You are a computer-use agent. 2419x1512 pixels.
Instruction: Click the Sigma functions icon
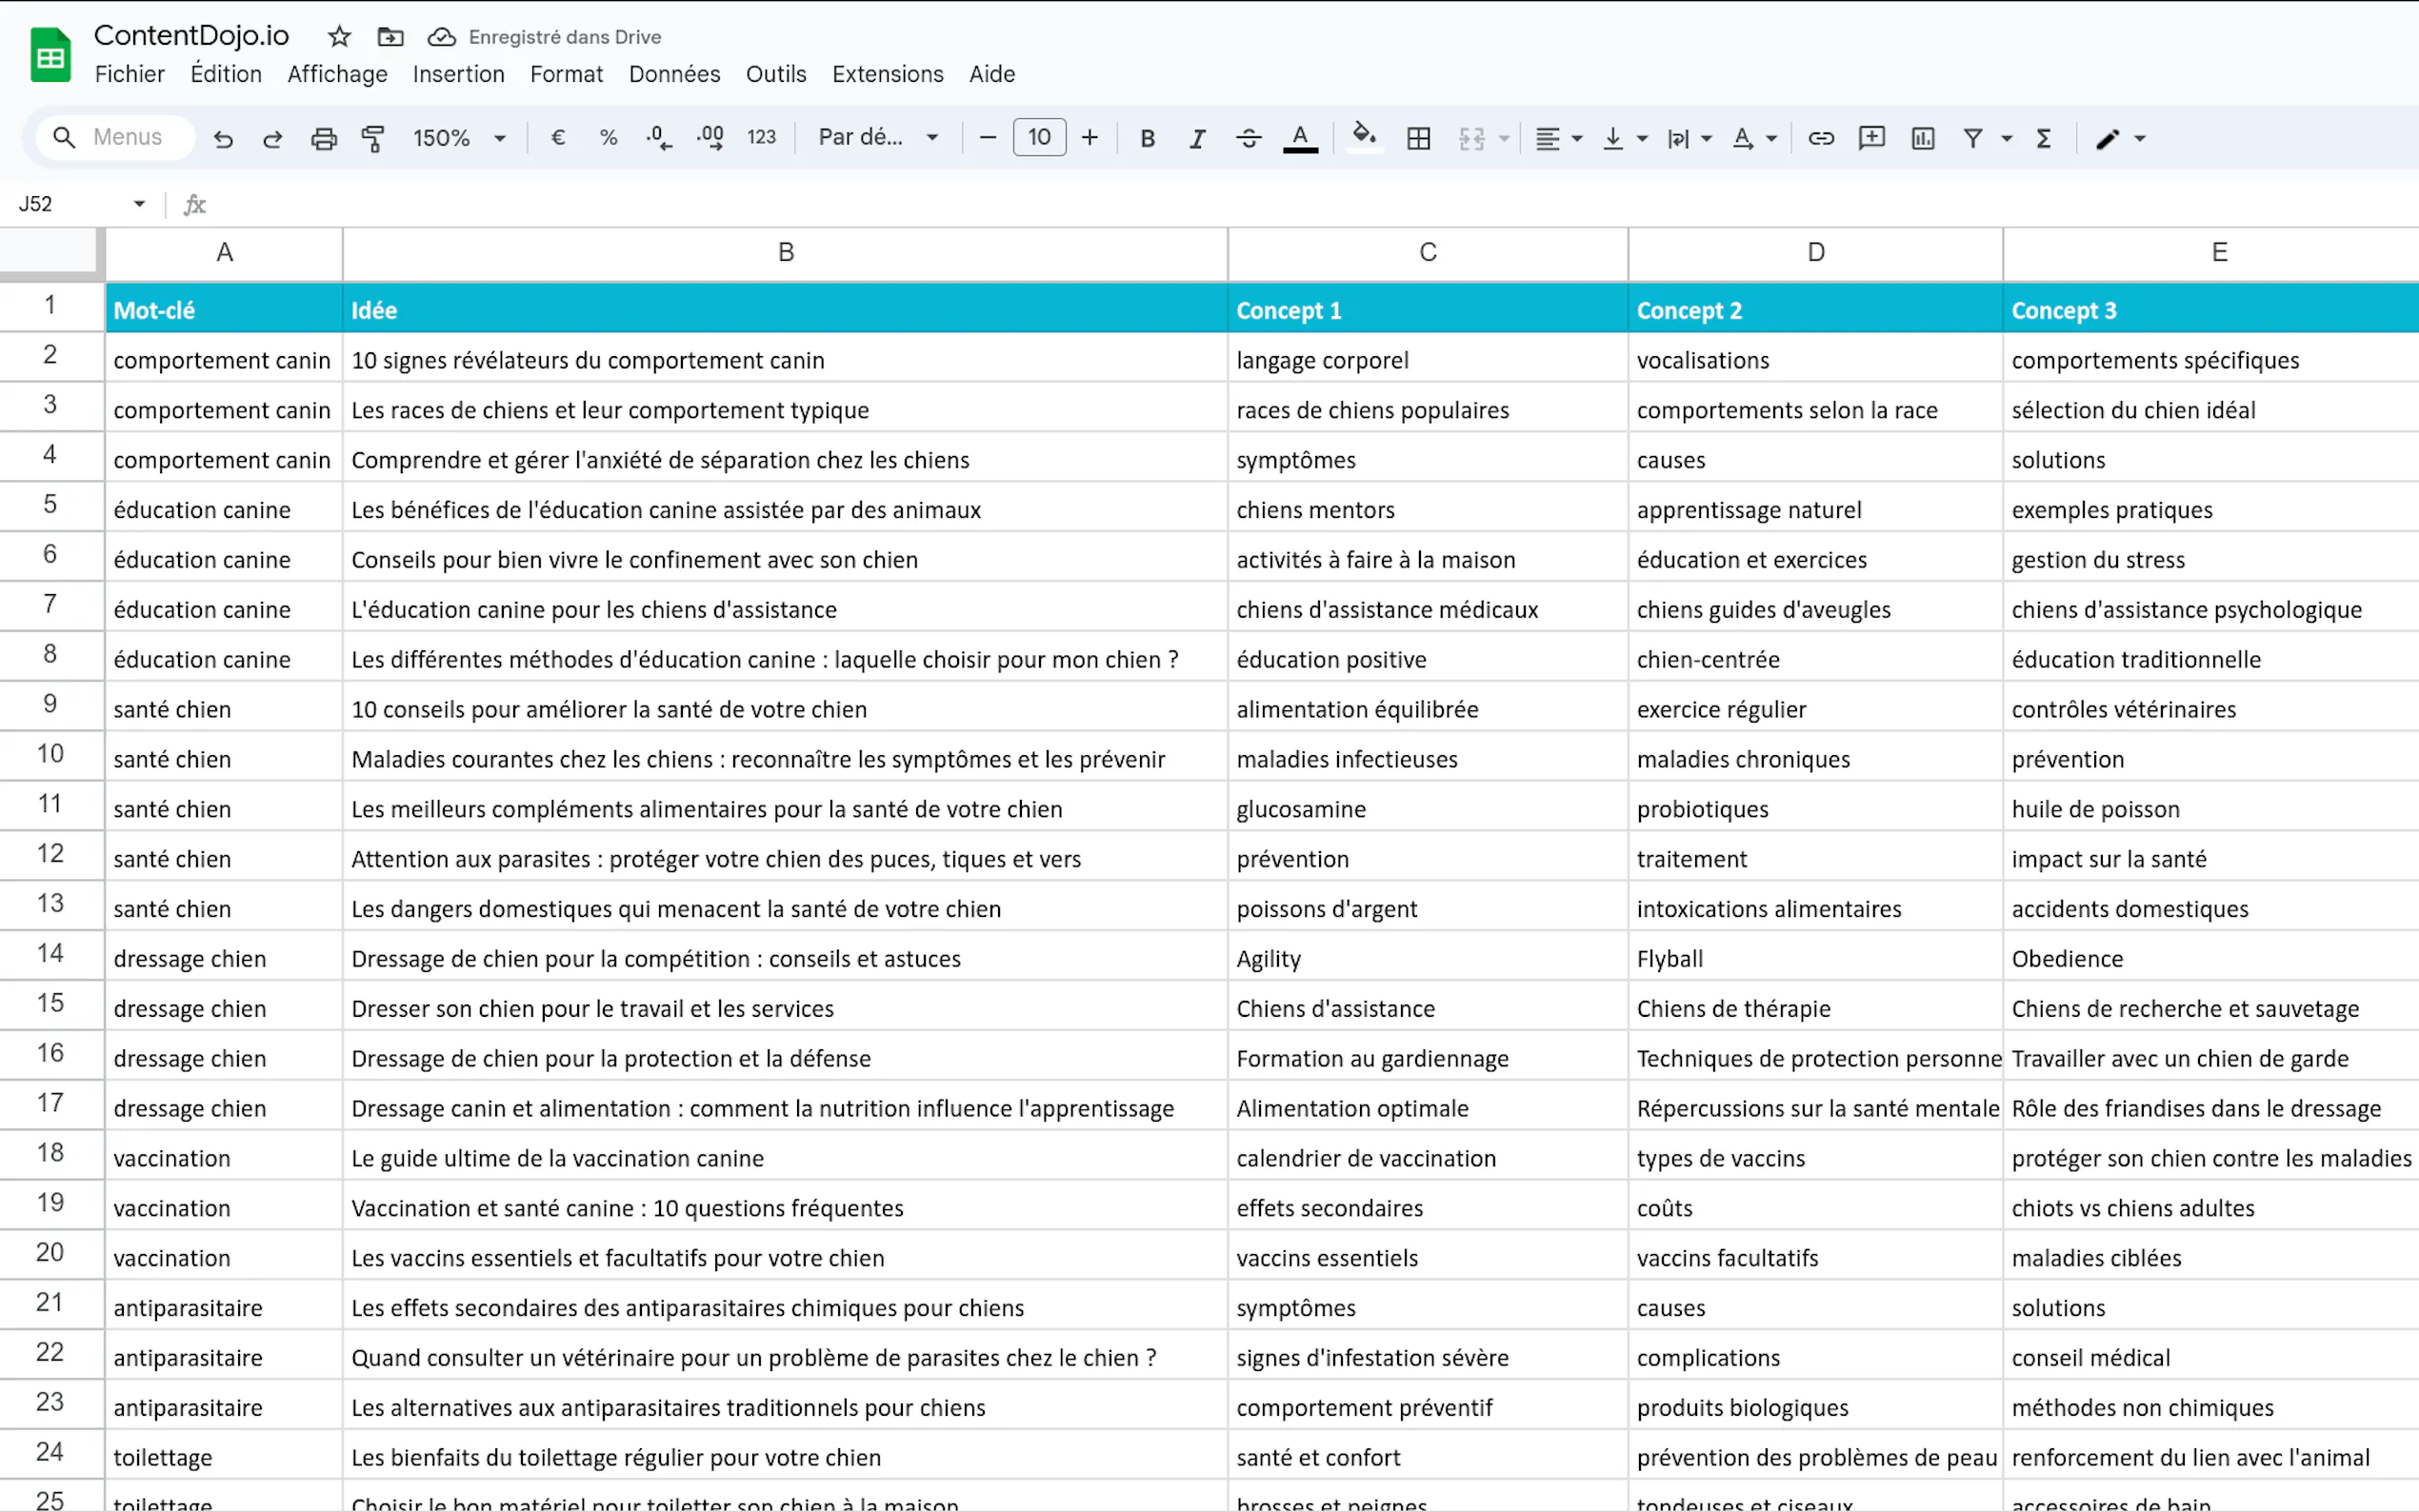[x=2043, y=138]
